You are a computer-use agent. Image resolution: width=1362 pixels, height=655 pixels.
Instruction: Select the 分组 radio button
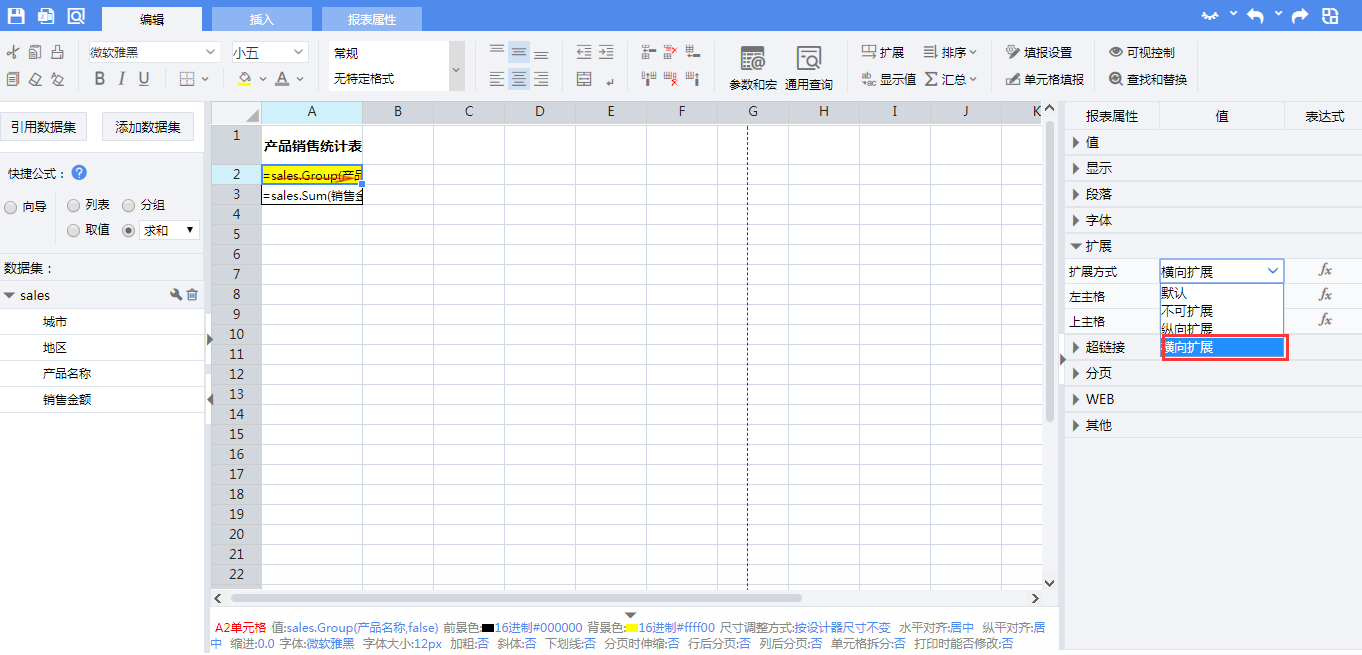(128, 205)
